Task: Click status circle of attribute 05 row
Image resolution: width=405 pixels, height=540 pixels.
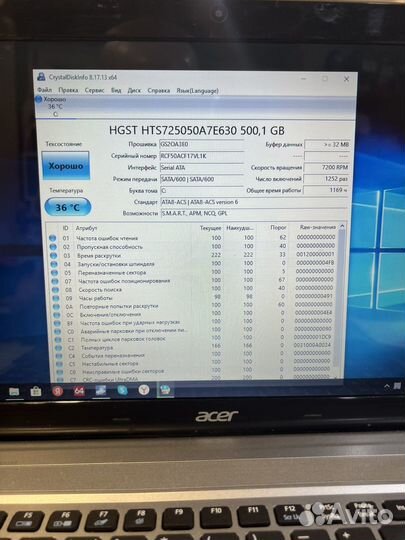Action: 54,273
